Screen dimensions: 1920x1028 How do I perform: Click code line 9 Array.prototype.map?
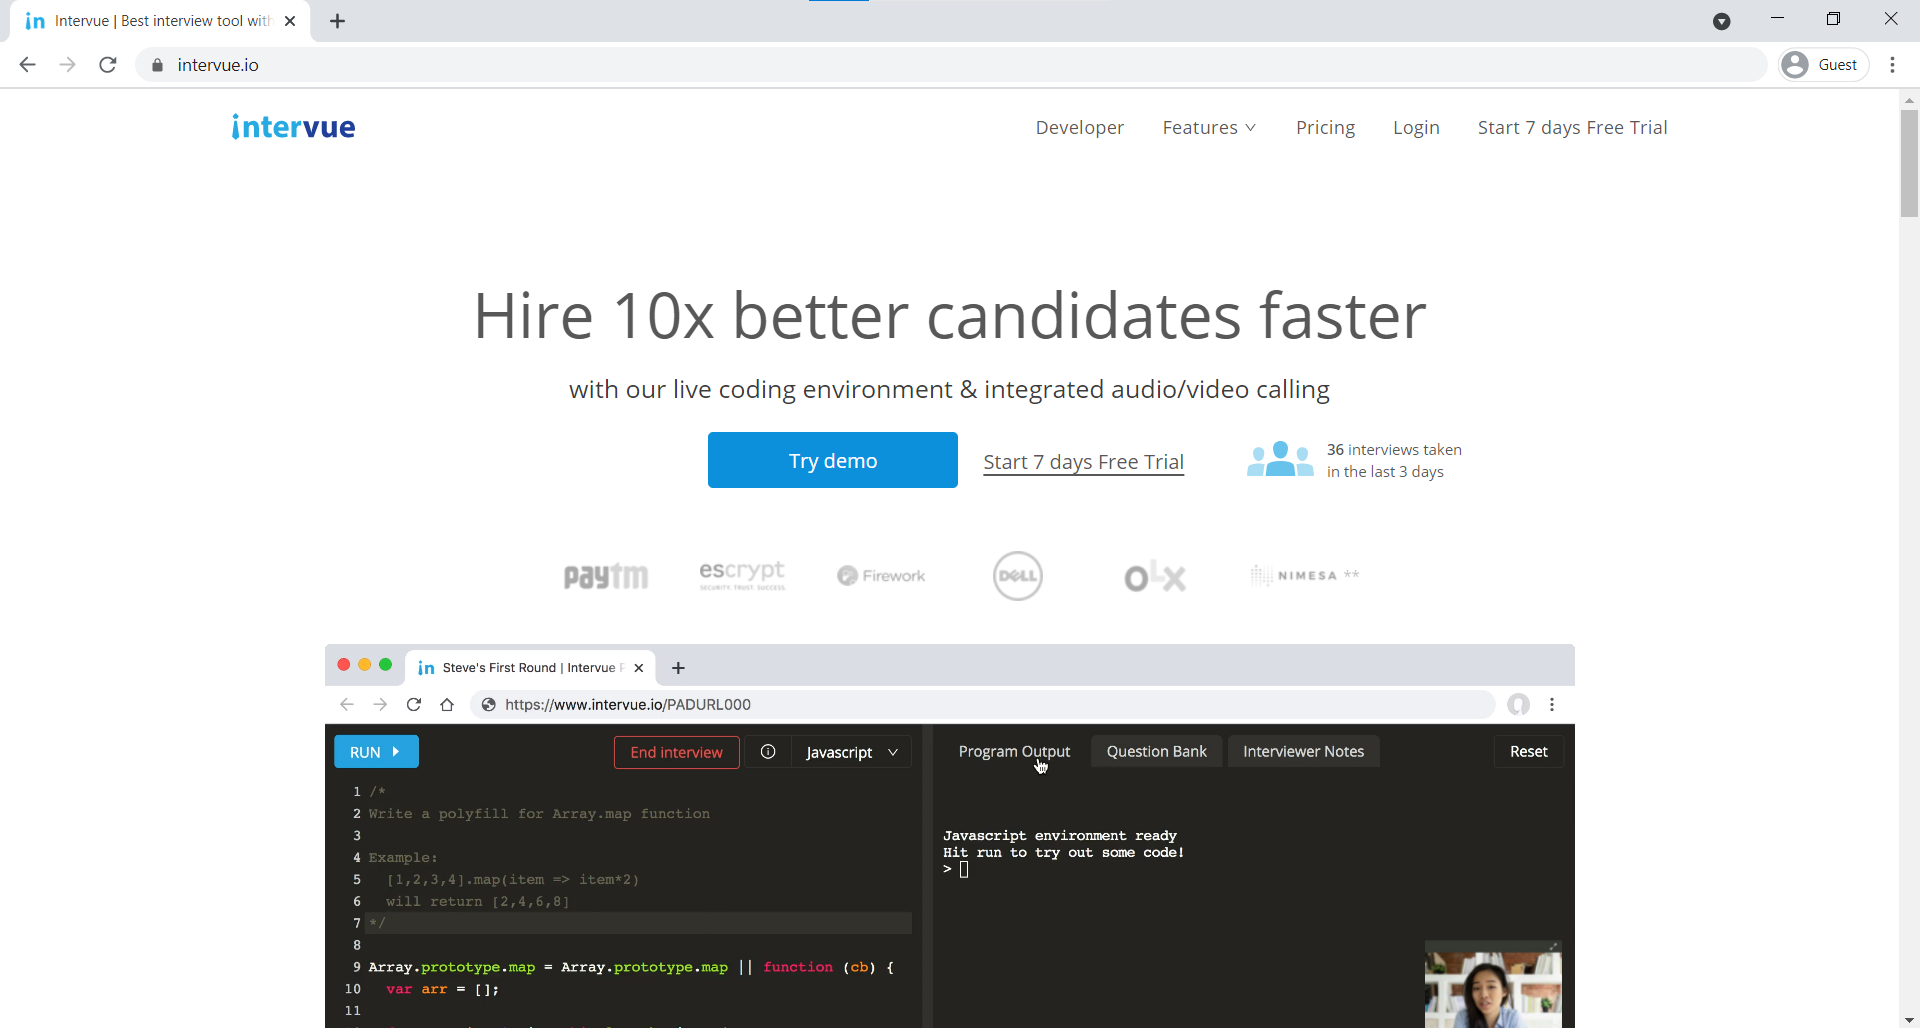click(630, 967)
